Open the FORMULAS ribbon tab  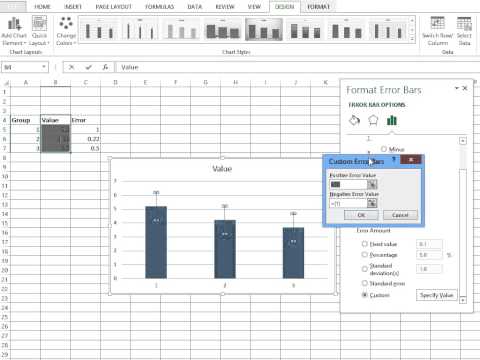[x=159, y=7]
